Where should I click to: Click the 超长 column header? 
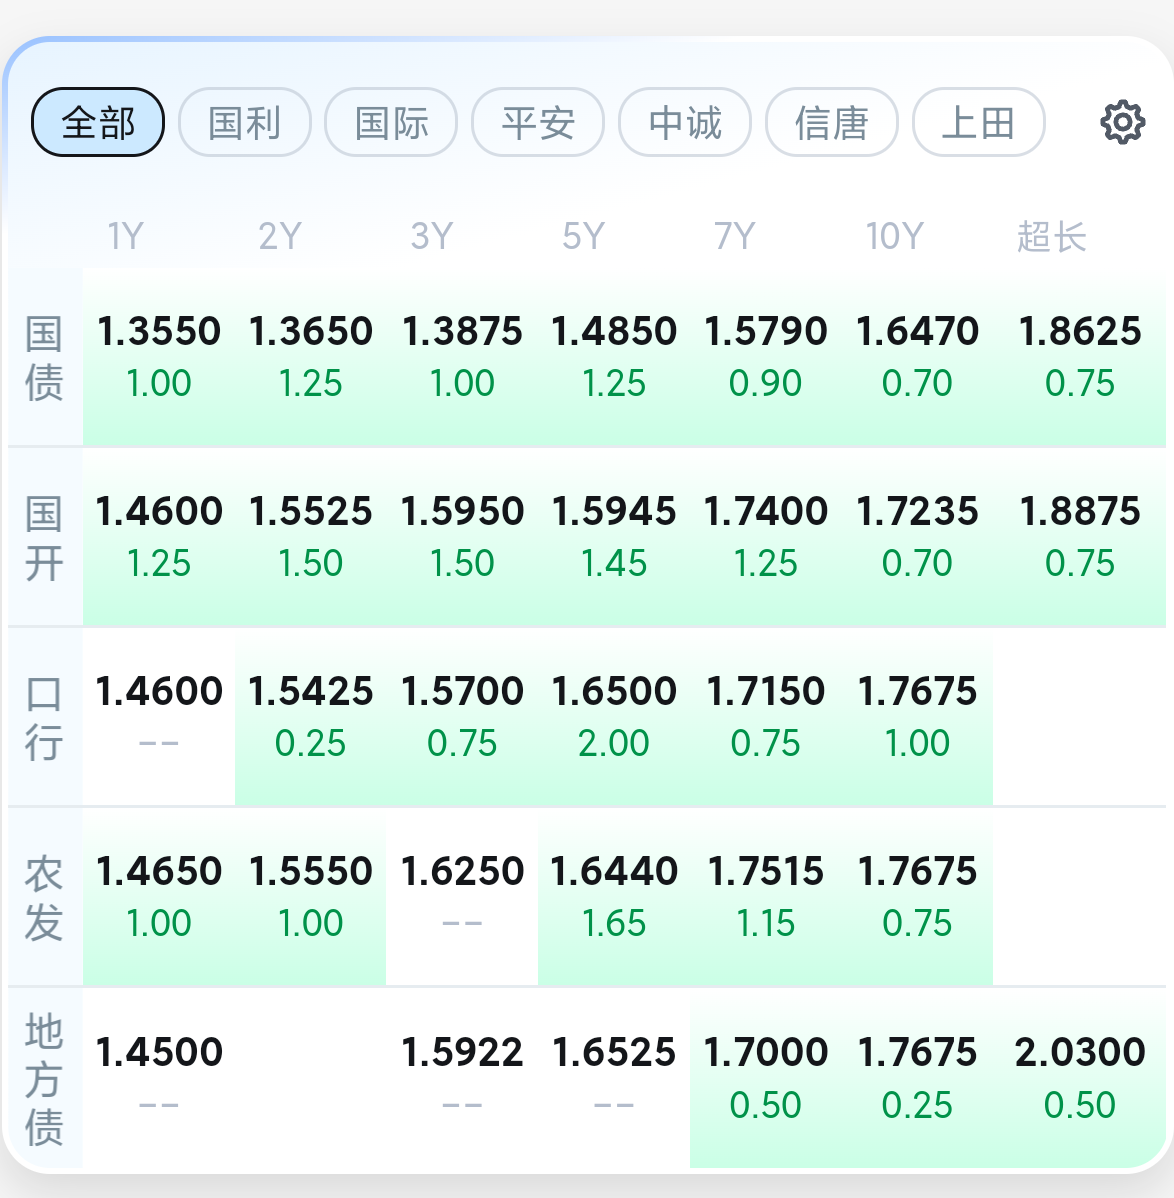click(1052, 236)
